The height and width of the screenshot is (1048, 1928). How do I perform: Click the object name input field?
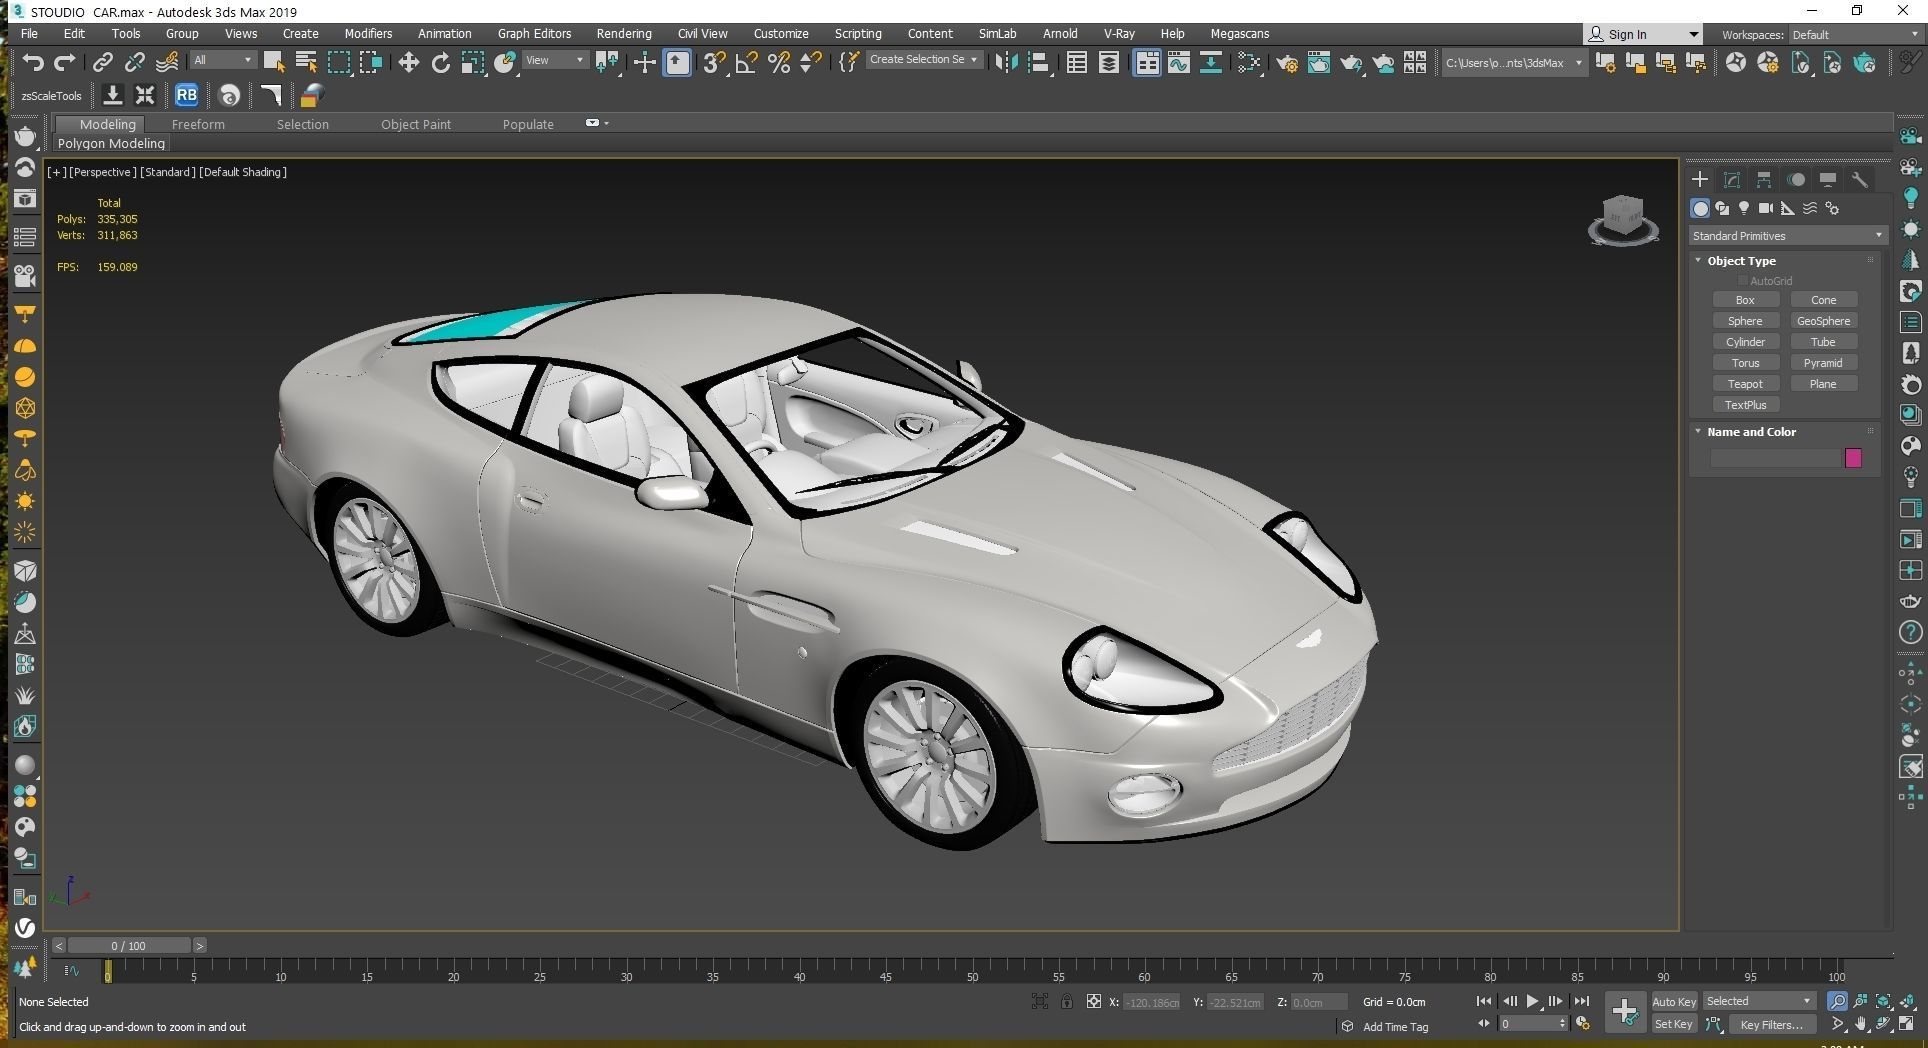pyautogui.click(x=1776, y=458)
